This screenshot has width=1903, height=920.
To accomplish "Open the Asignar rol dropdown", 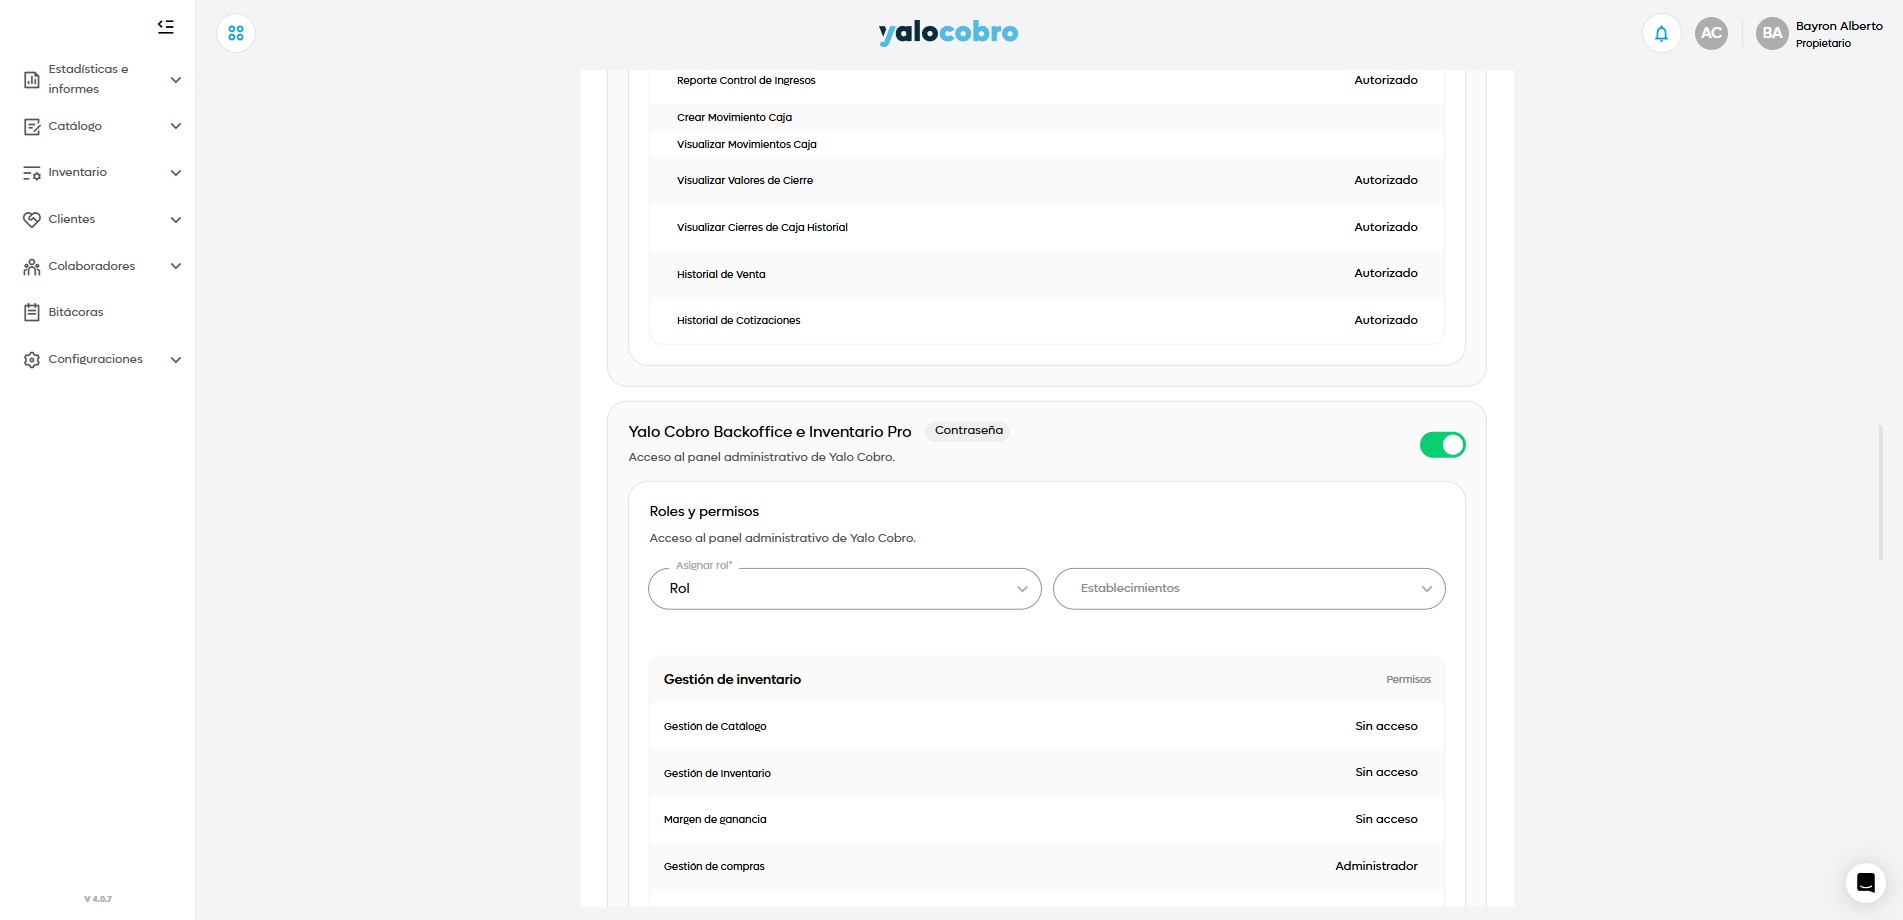I will point(845,588).
